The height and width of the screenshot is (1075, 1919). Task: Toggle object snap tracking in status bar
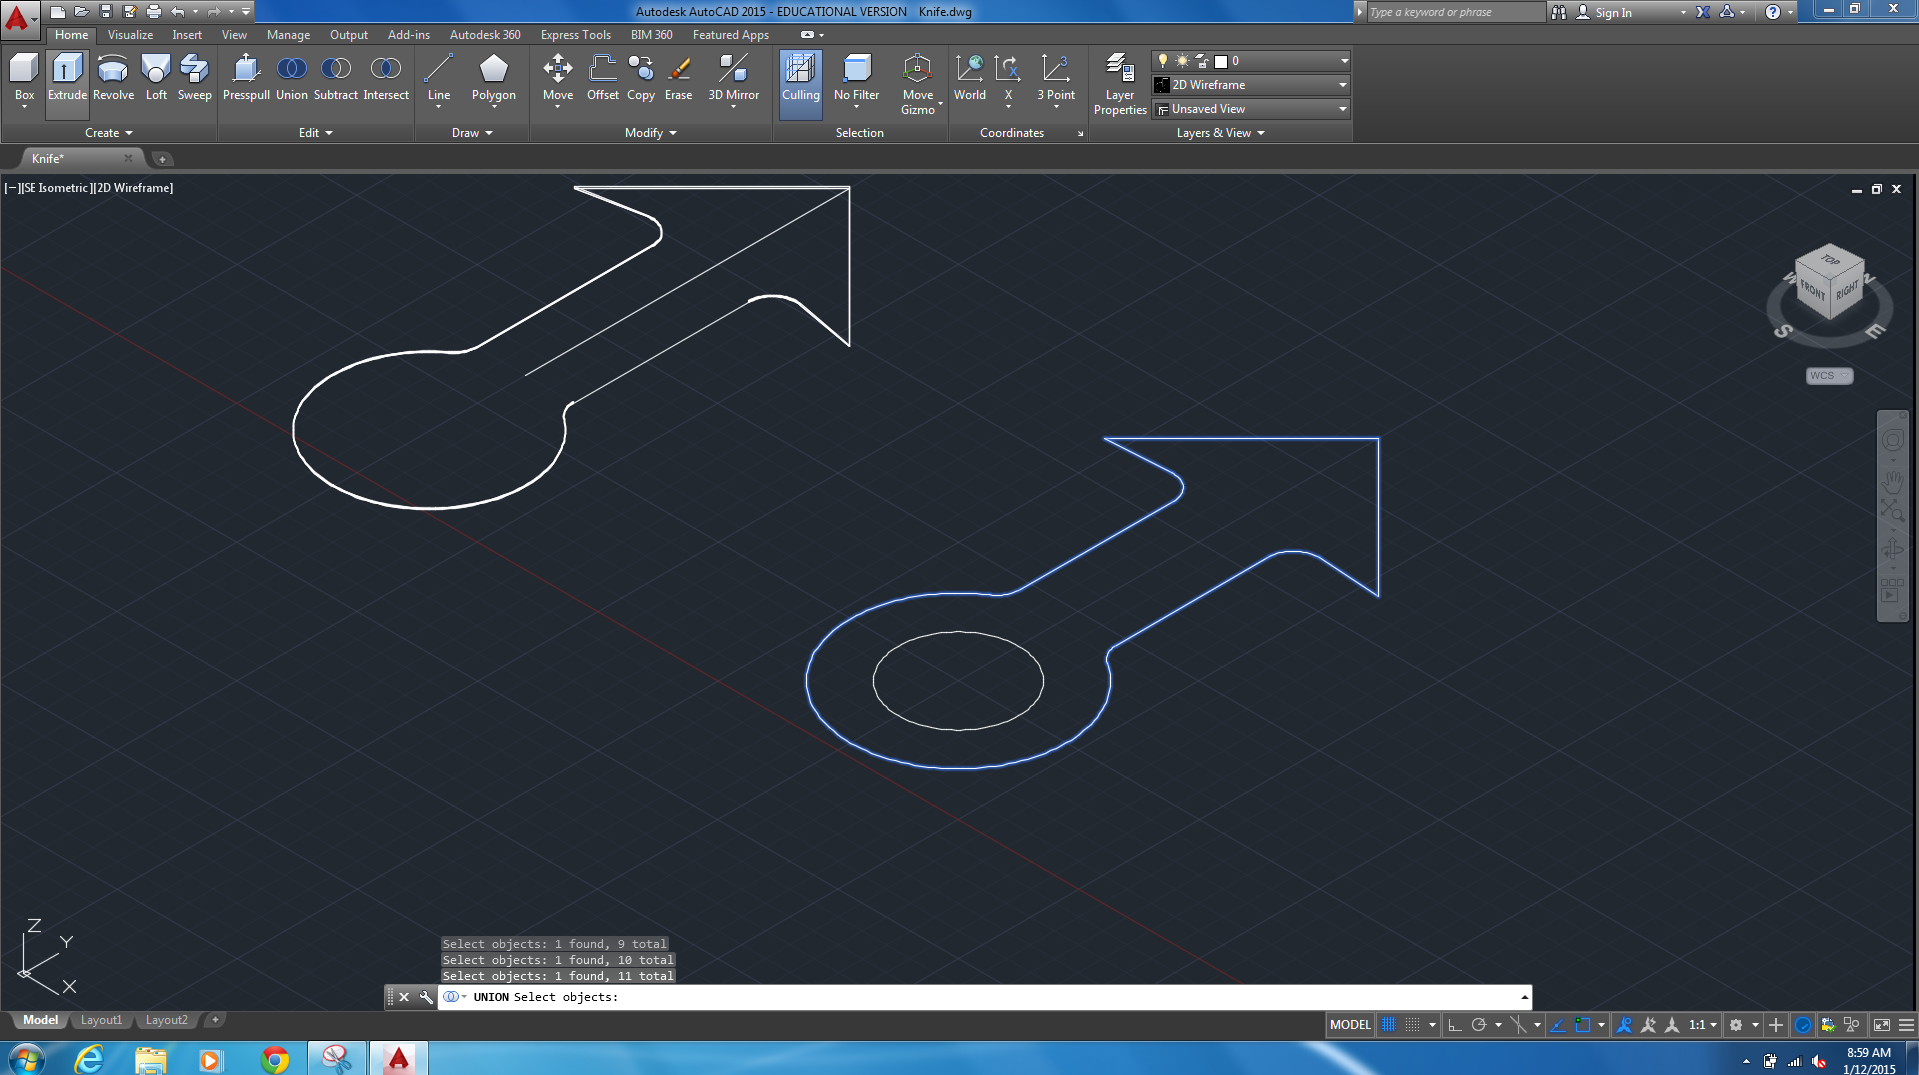click(x=1558, y=1024)
